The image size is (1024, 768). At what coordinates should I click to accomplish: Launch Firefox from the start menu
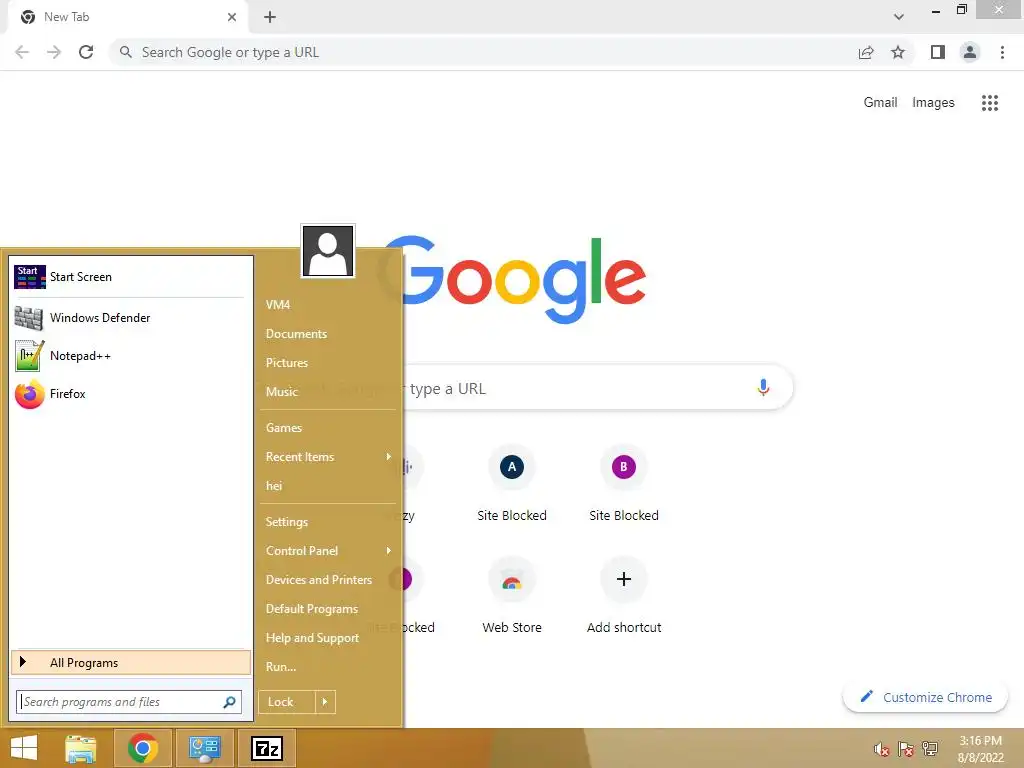131,394
